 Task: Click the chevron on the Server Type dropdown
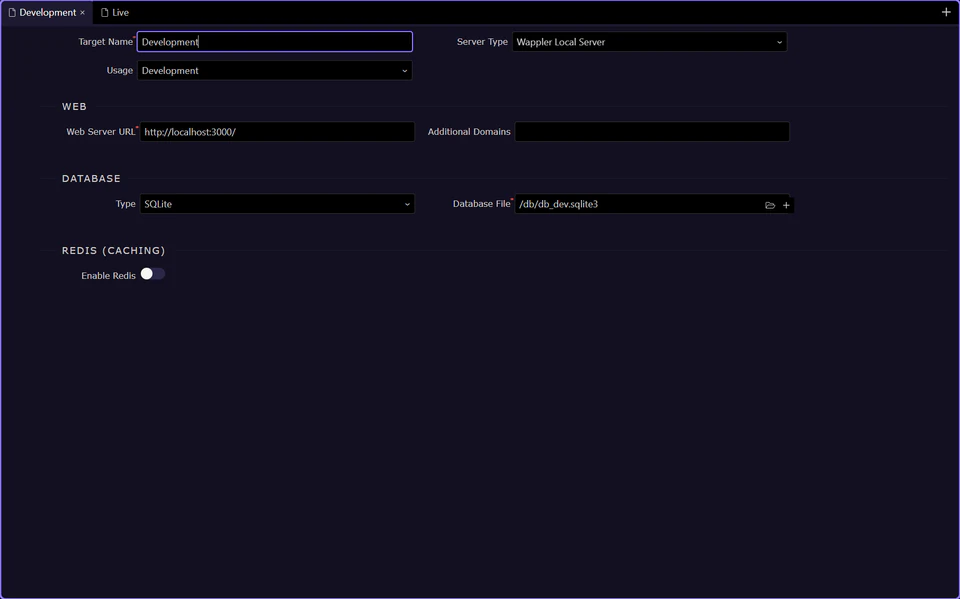(779, 42)
